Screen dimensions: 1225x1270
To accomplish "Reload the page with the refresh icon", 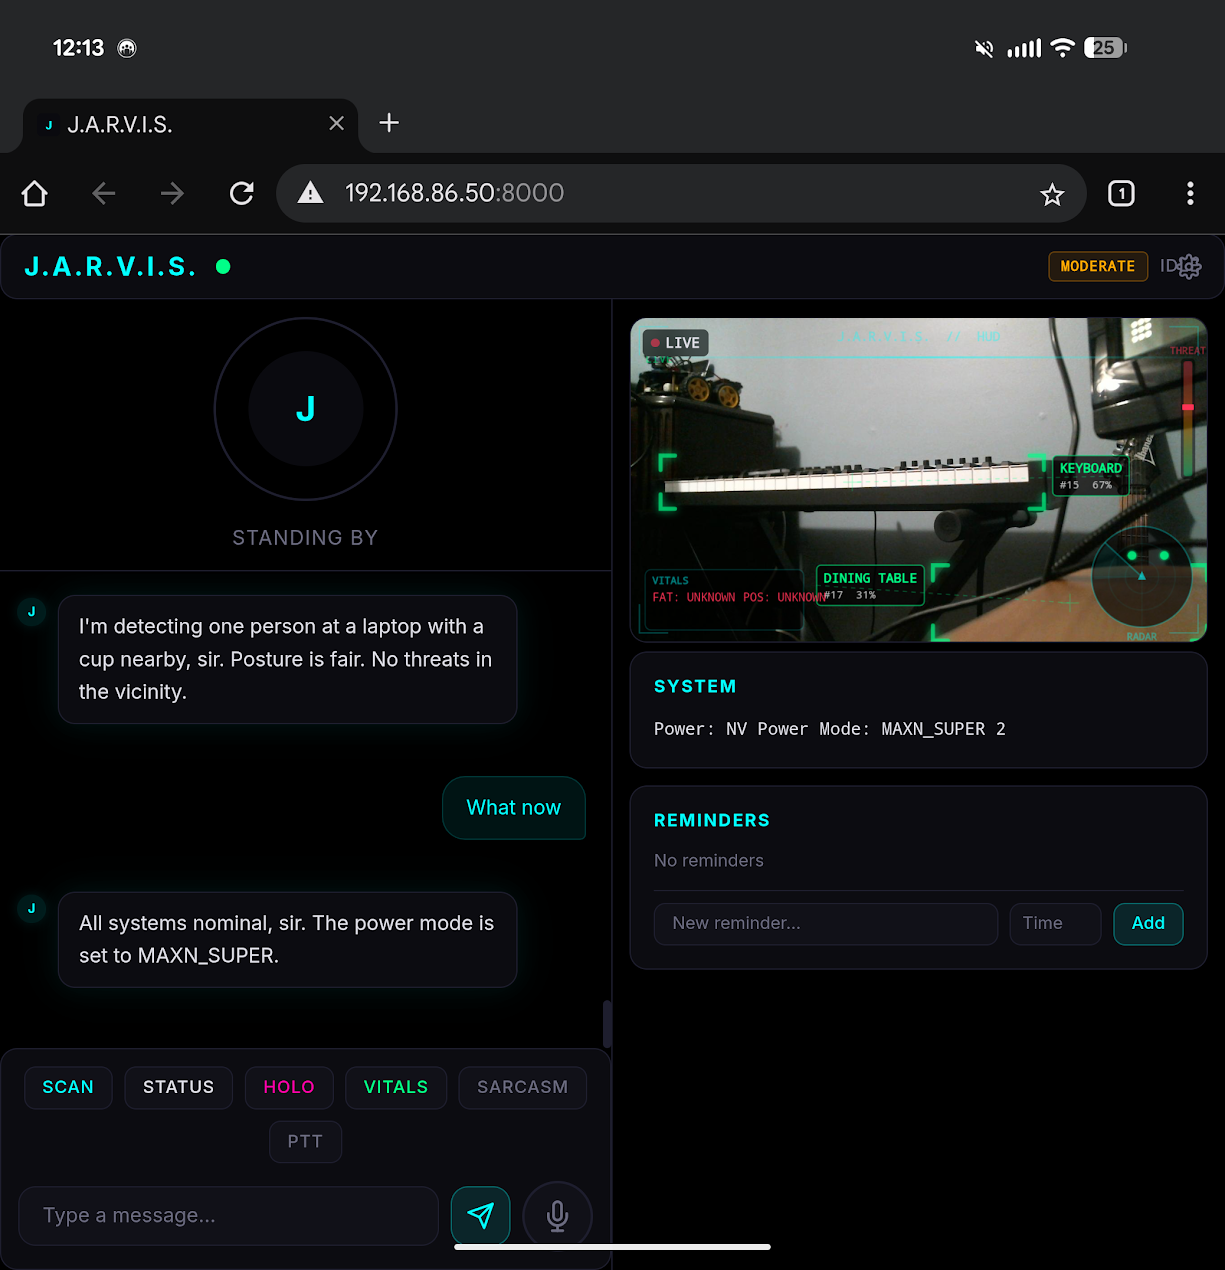I will tap(241, 193).
